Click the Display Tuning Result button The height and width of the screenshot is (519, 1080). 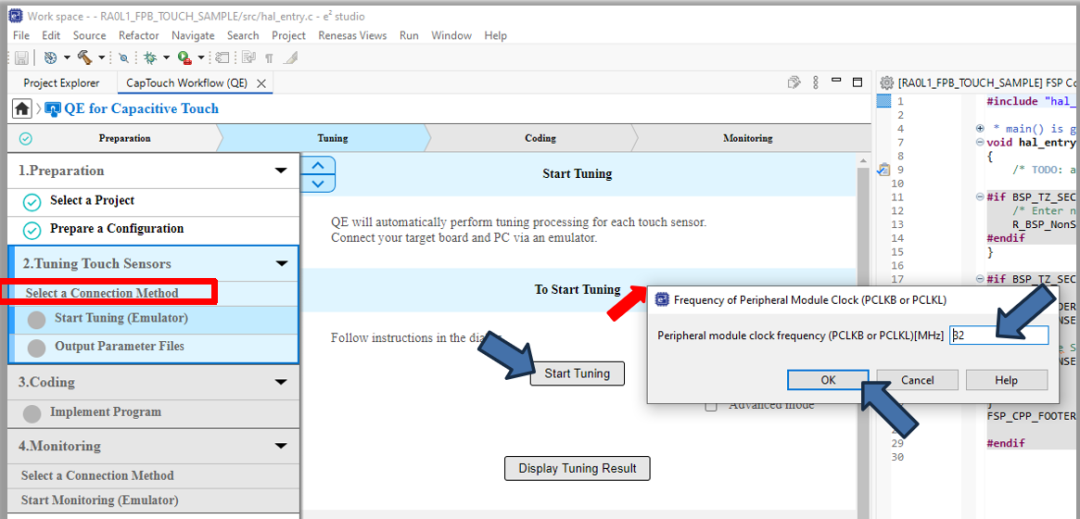[577, 468]
